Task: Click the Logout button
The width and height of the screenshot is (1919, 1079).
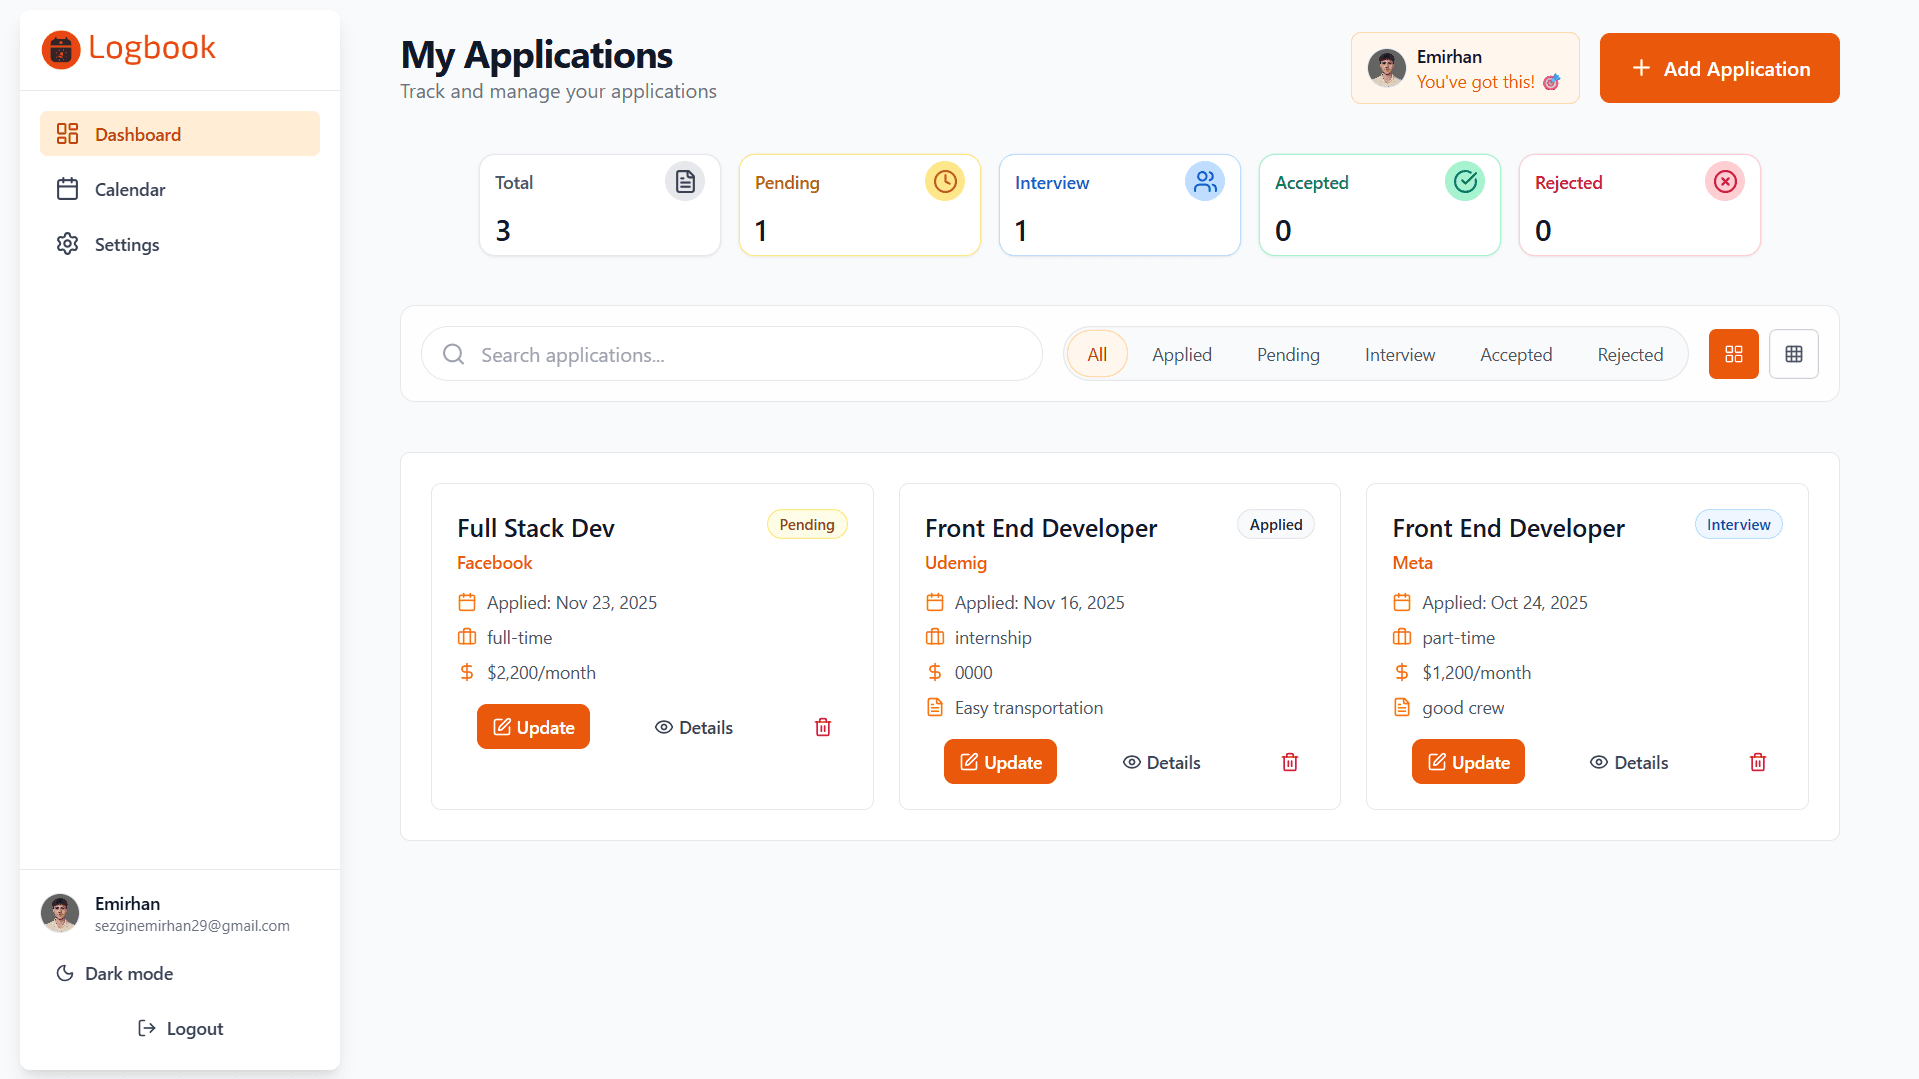Action: pos(180,1028)
